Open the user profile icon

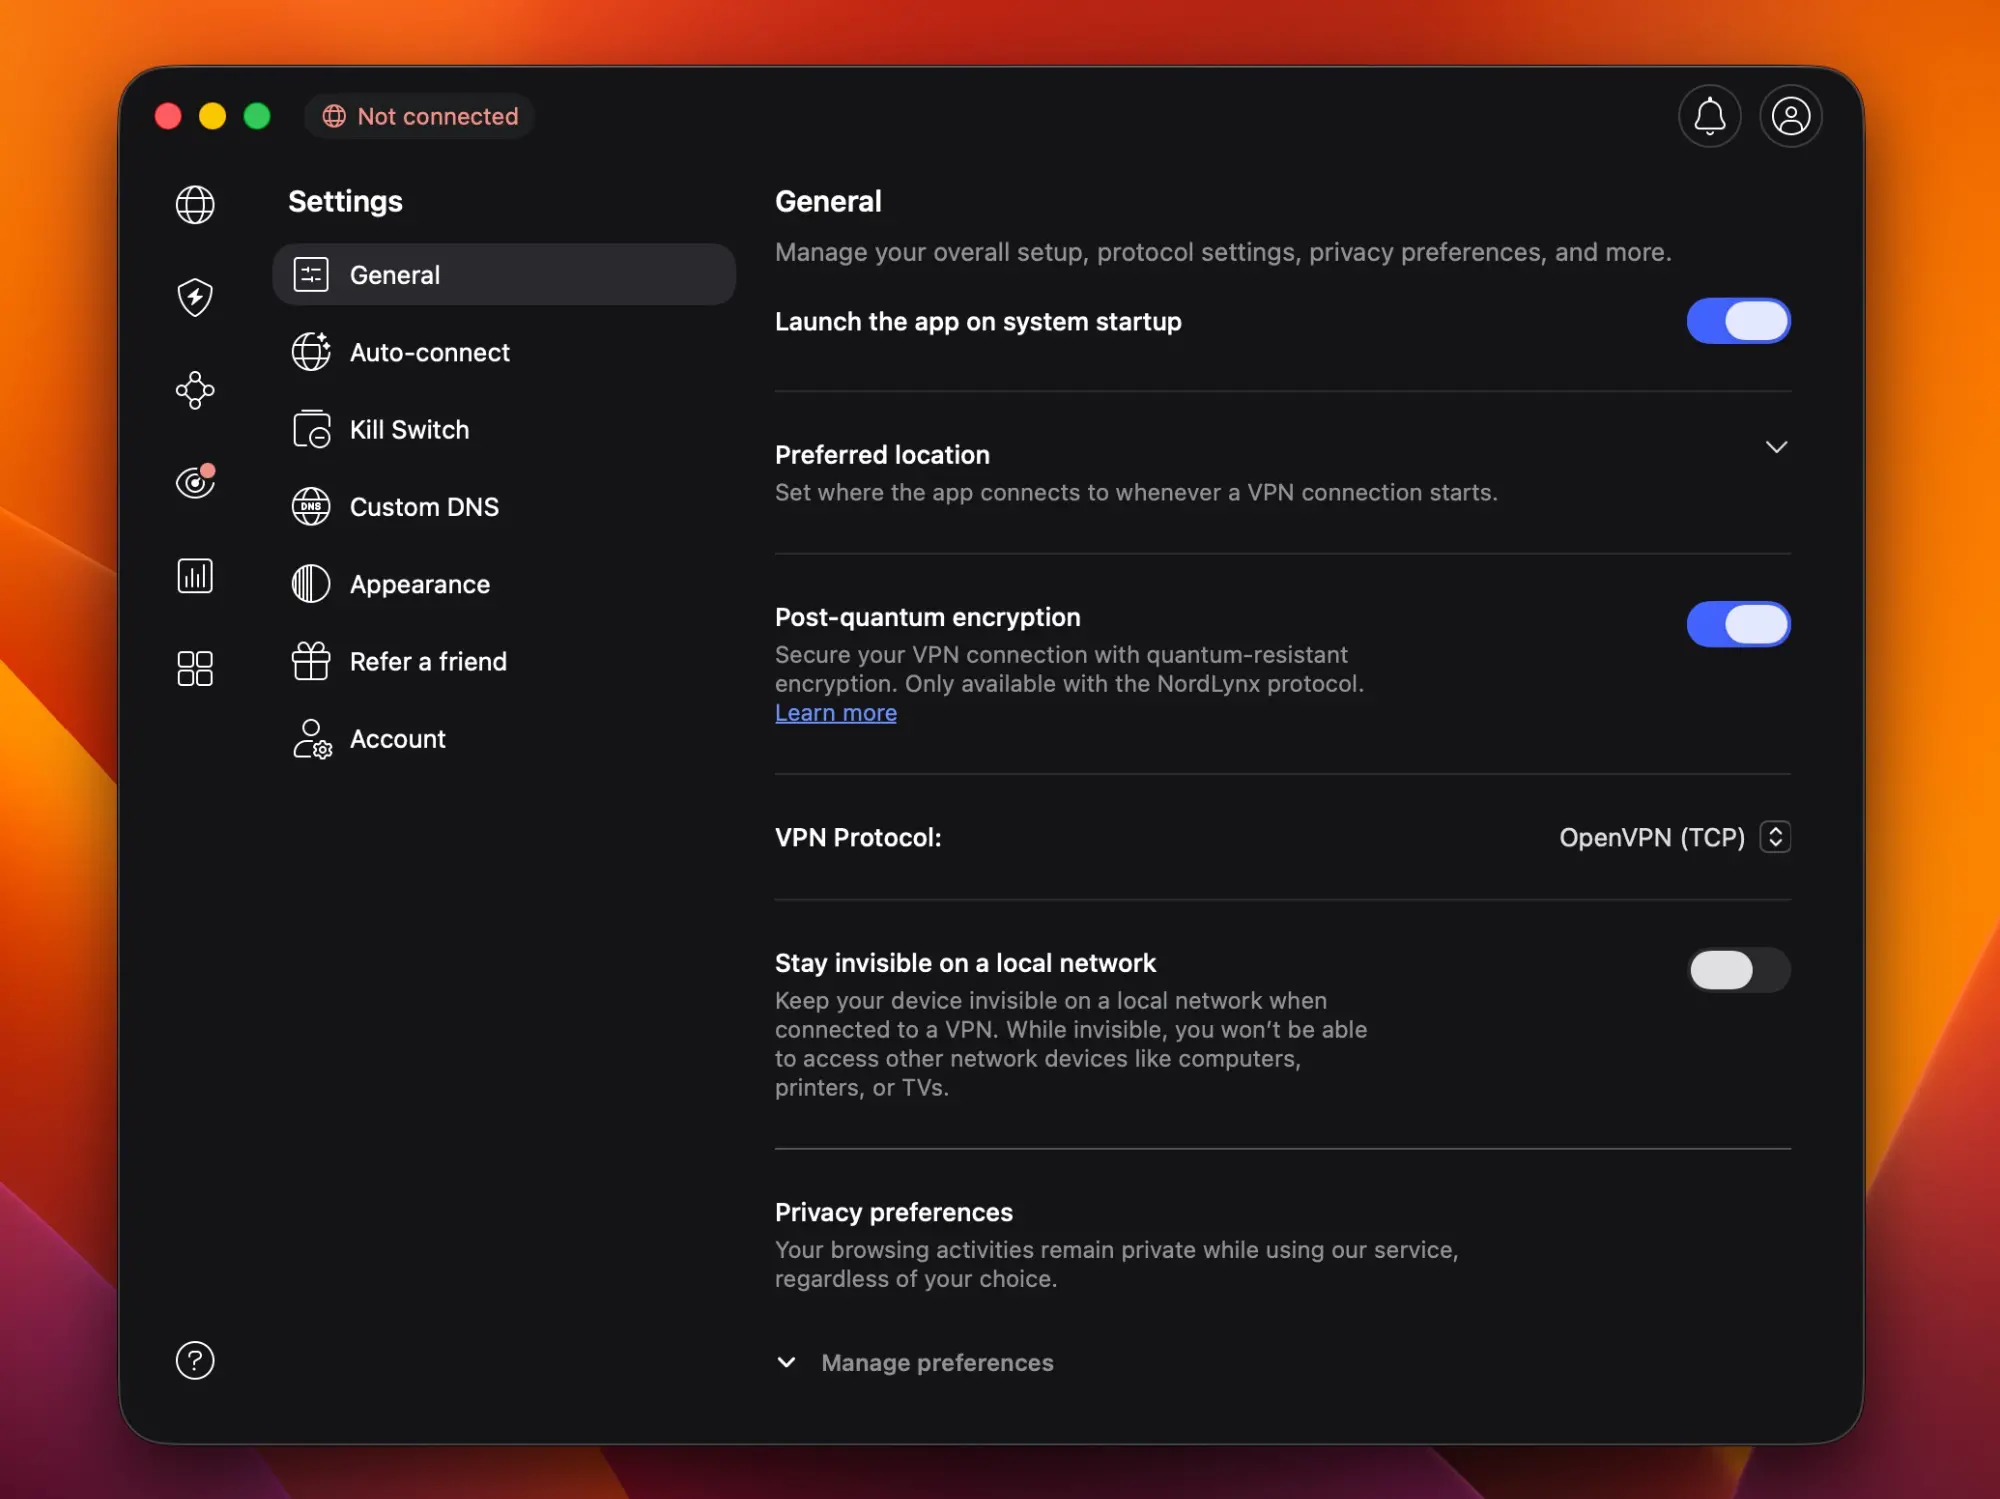click(1790, 116)
